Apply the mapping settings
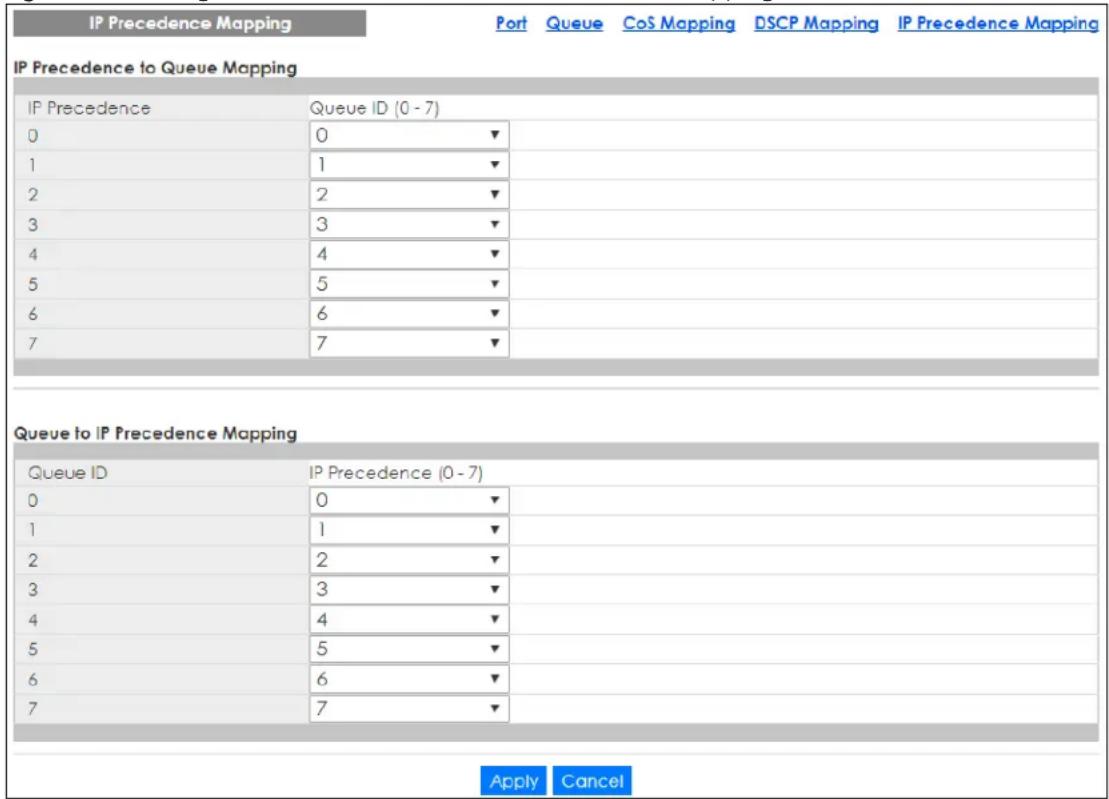This screenshot has width=1109, height=799. coord(513,781)
